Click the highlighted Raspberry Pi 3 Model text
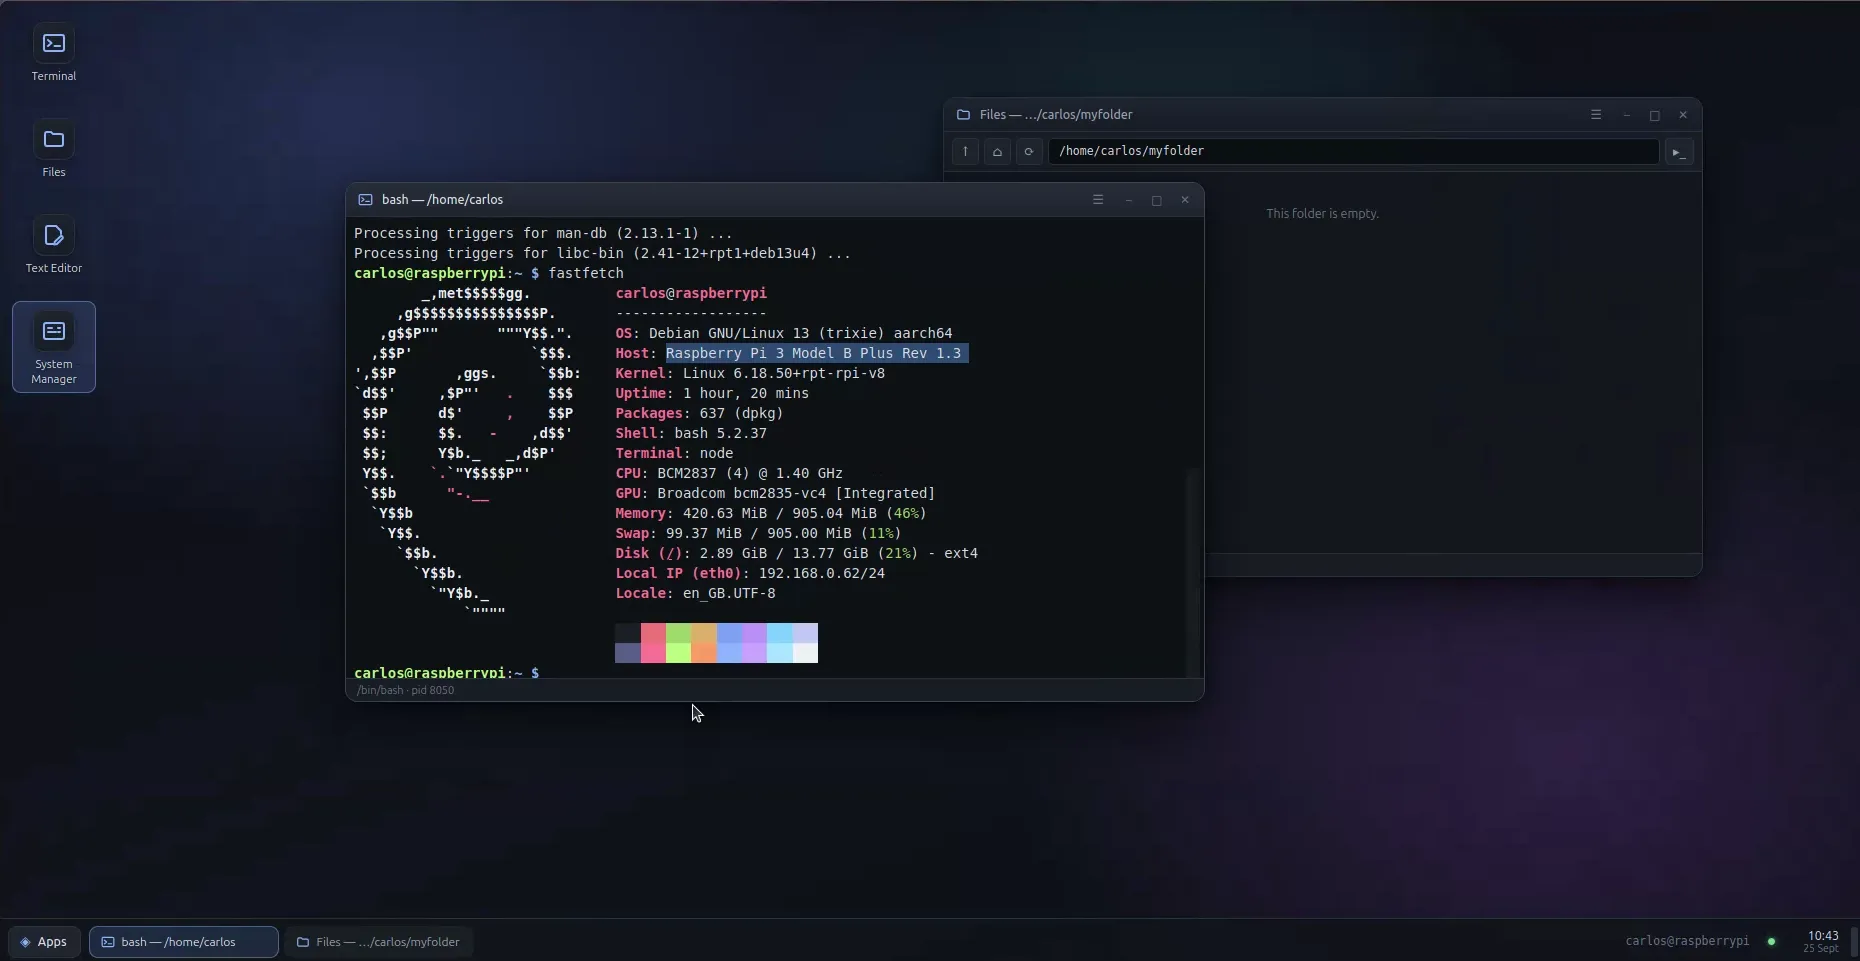Viewport: 1860px width, 961px height. [817, 353]
